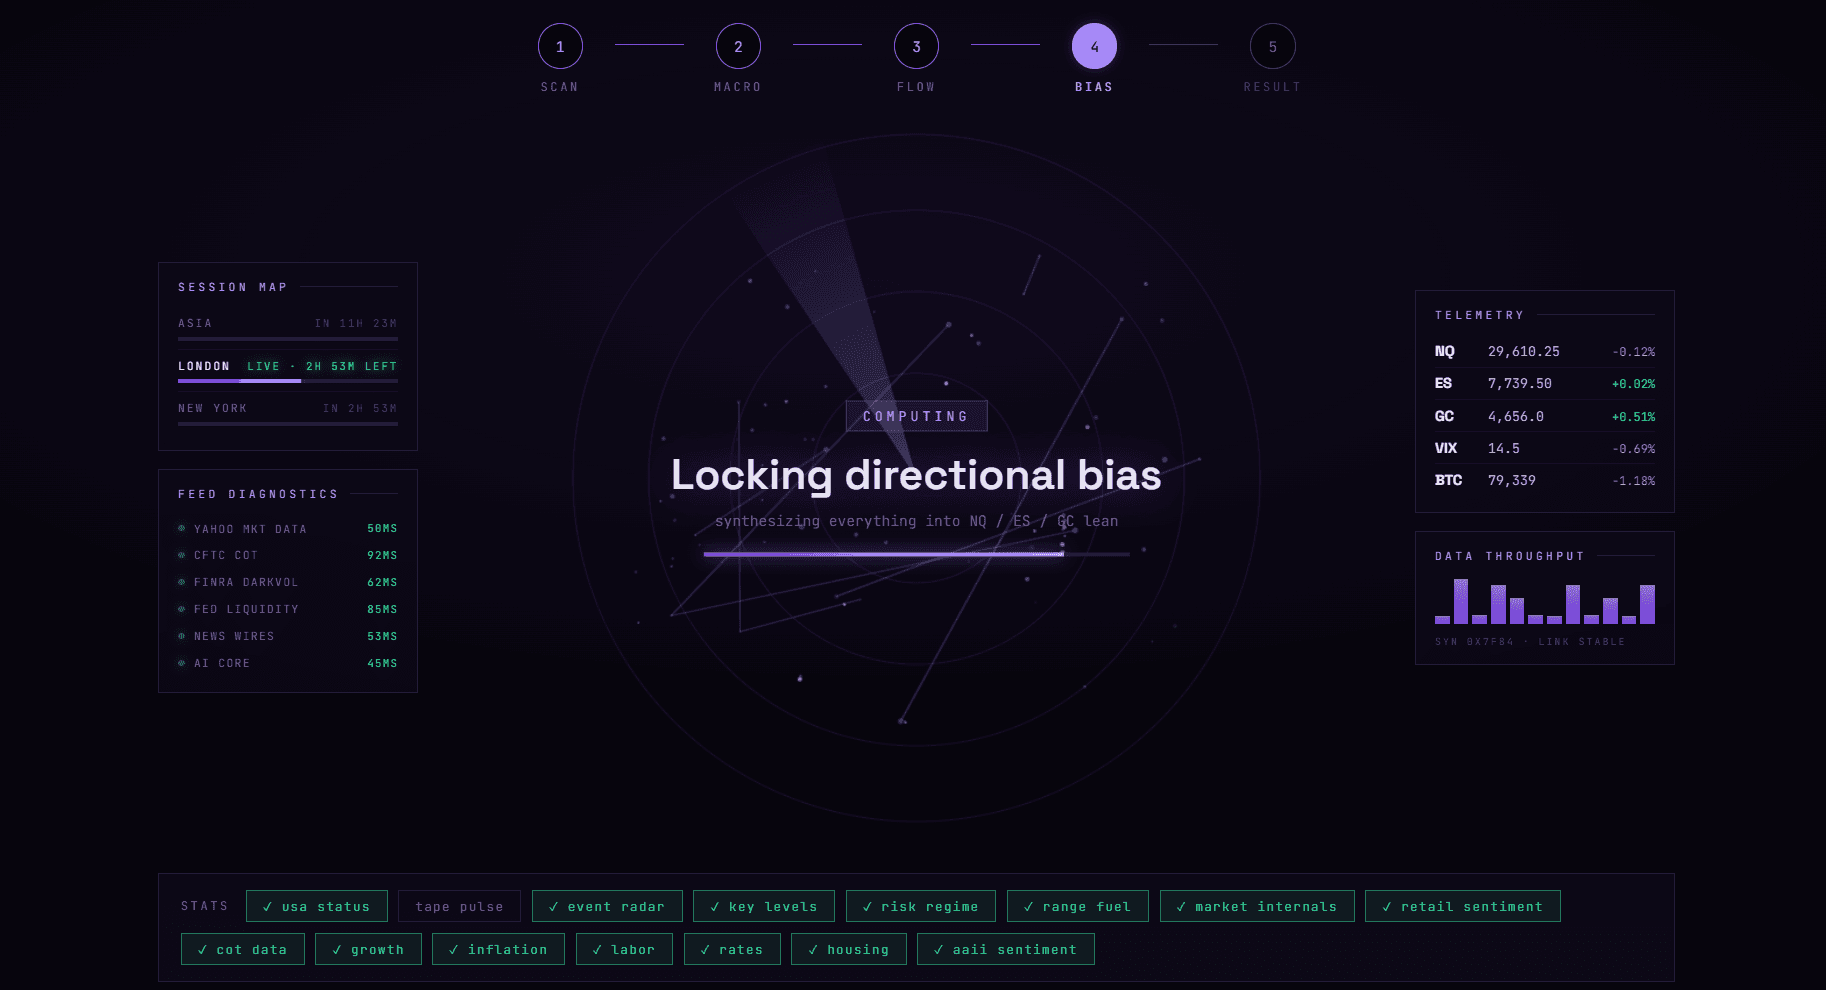The width and height of the screenshot is (1826, 990).
Task: Click the market internals chip
Action: click(1257, 906)
